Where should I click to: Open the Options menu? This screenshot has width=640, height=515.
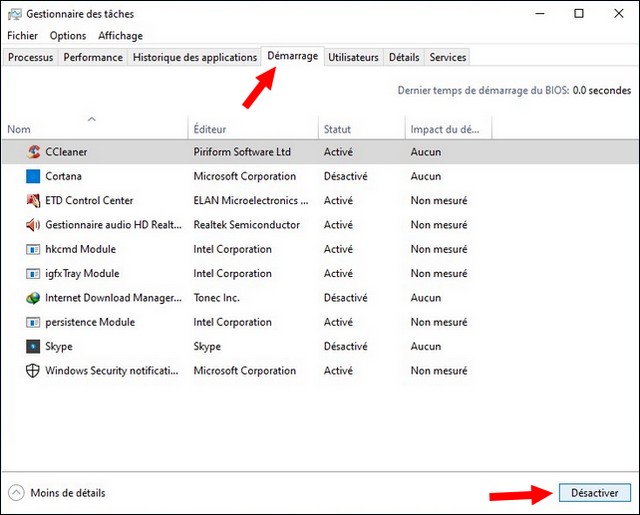[x=68, y=36]
